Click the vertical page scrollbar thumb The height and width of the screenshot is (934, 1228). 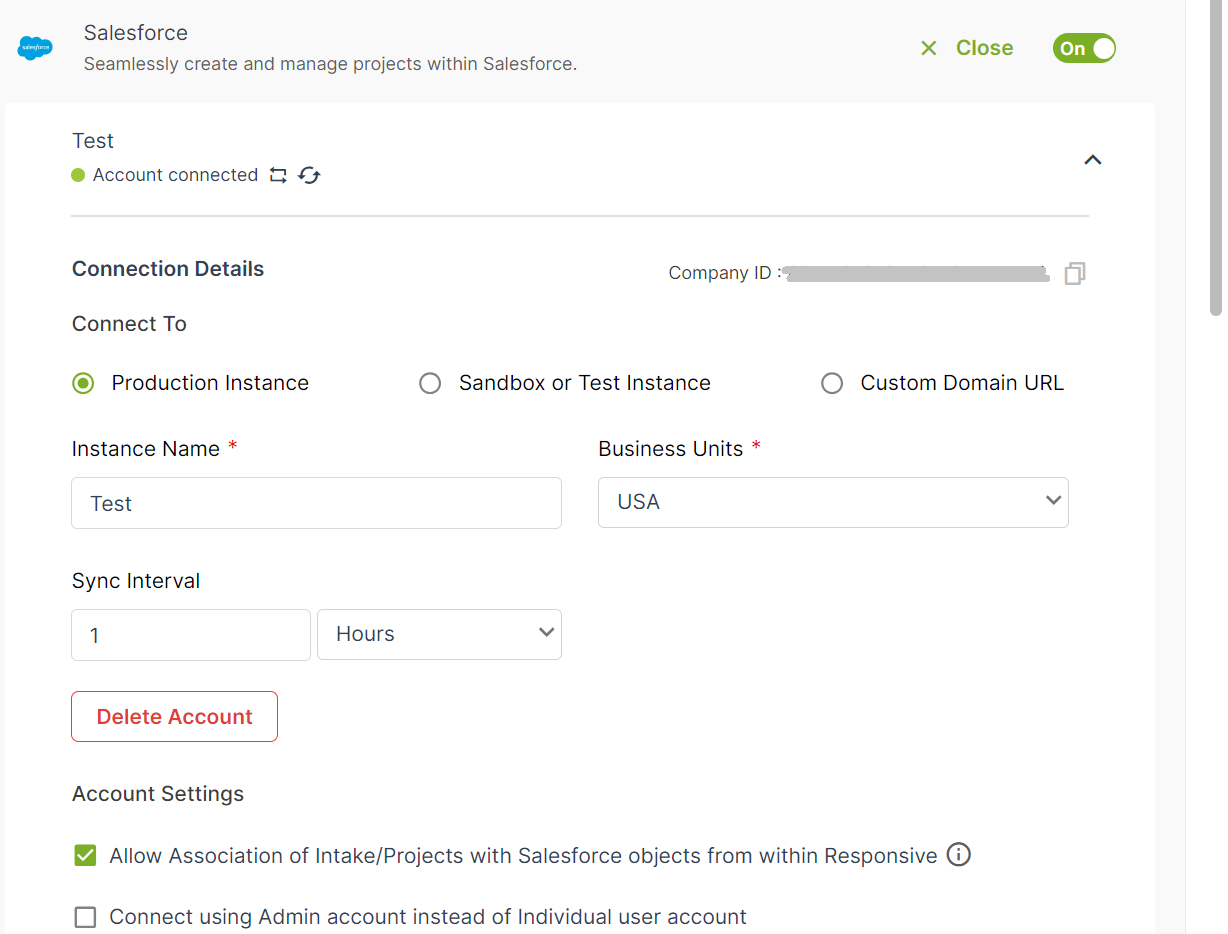[1216, 160]
